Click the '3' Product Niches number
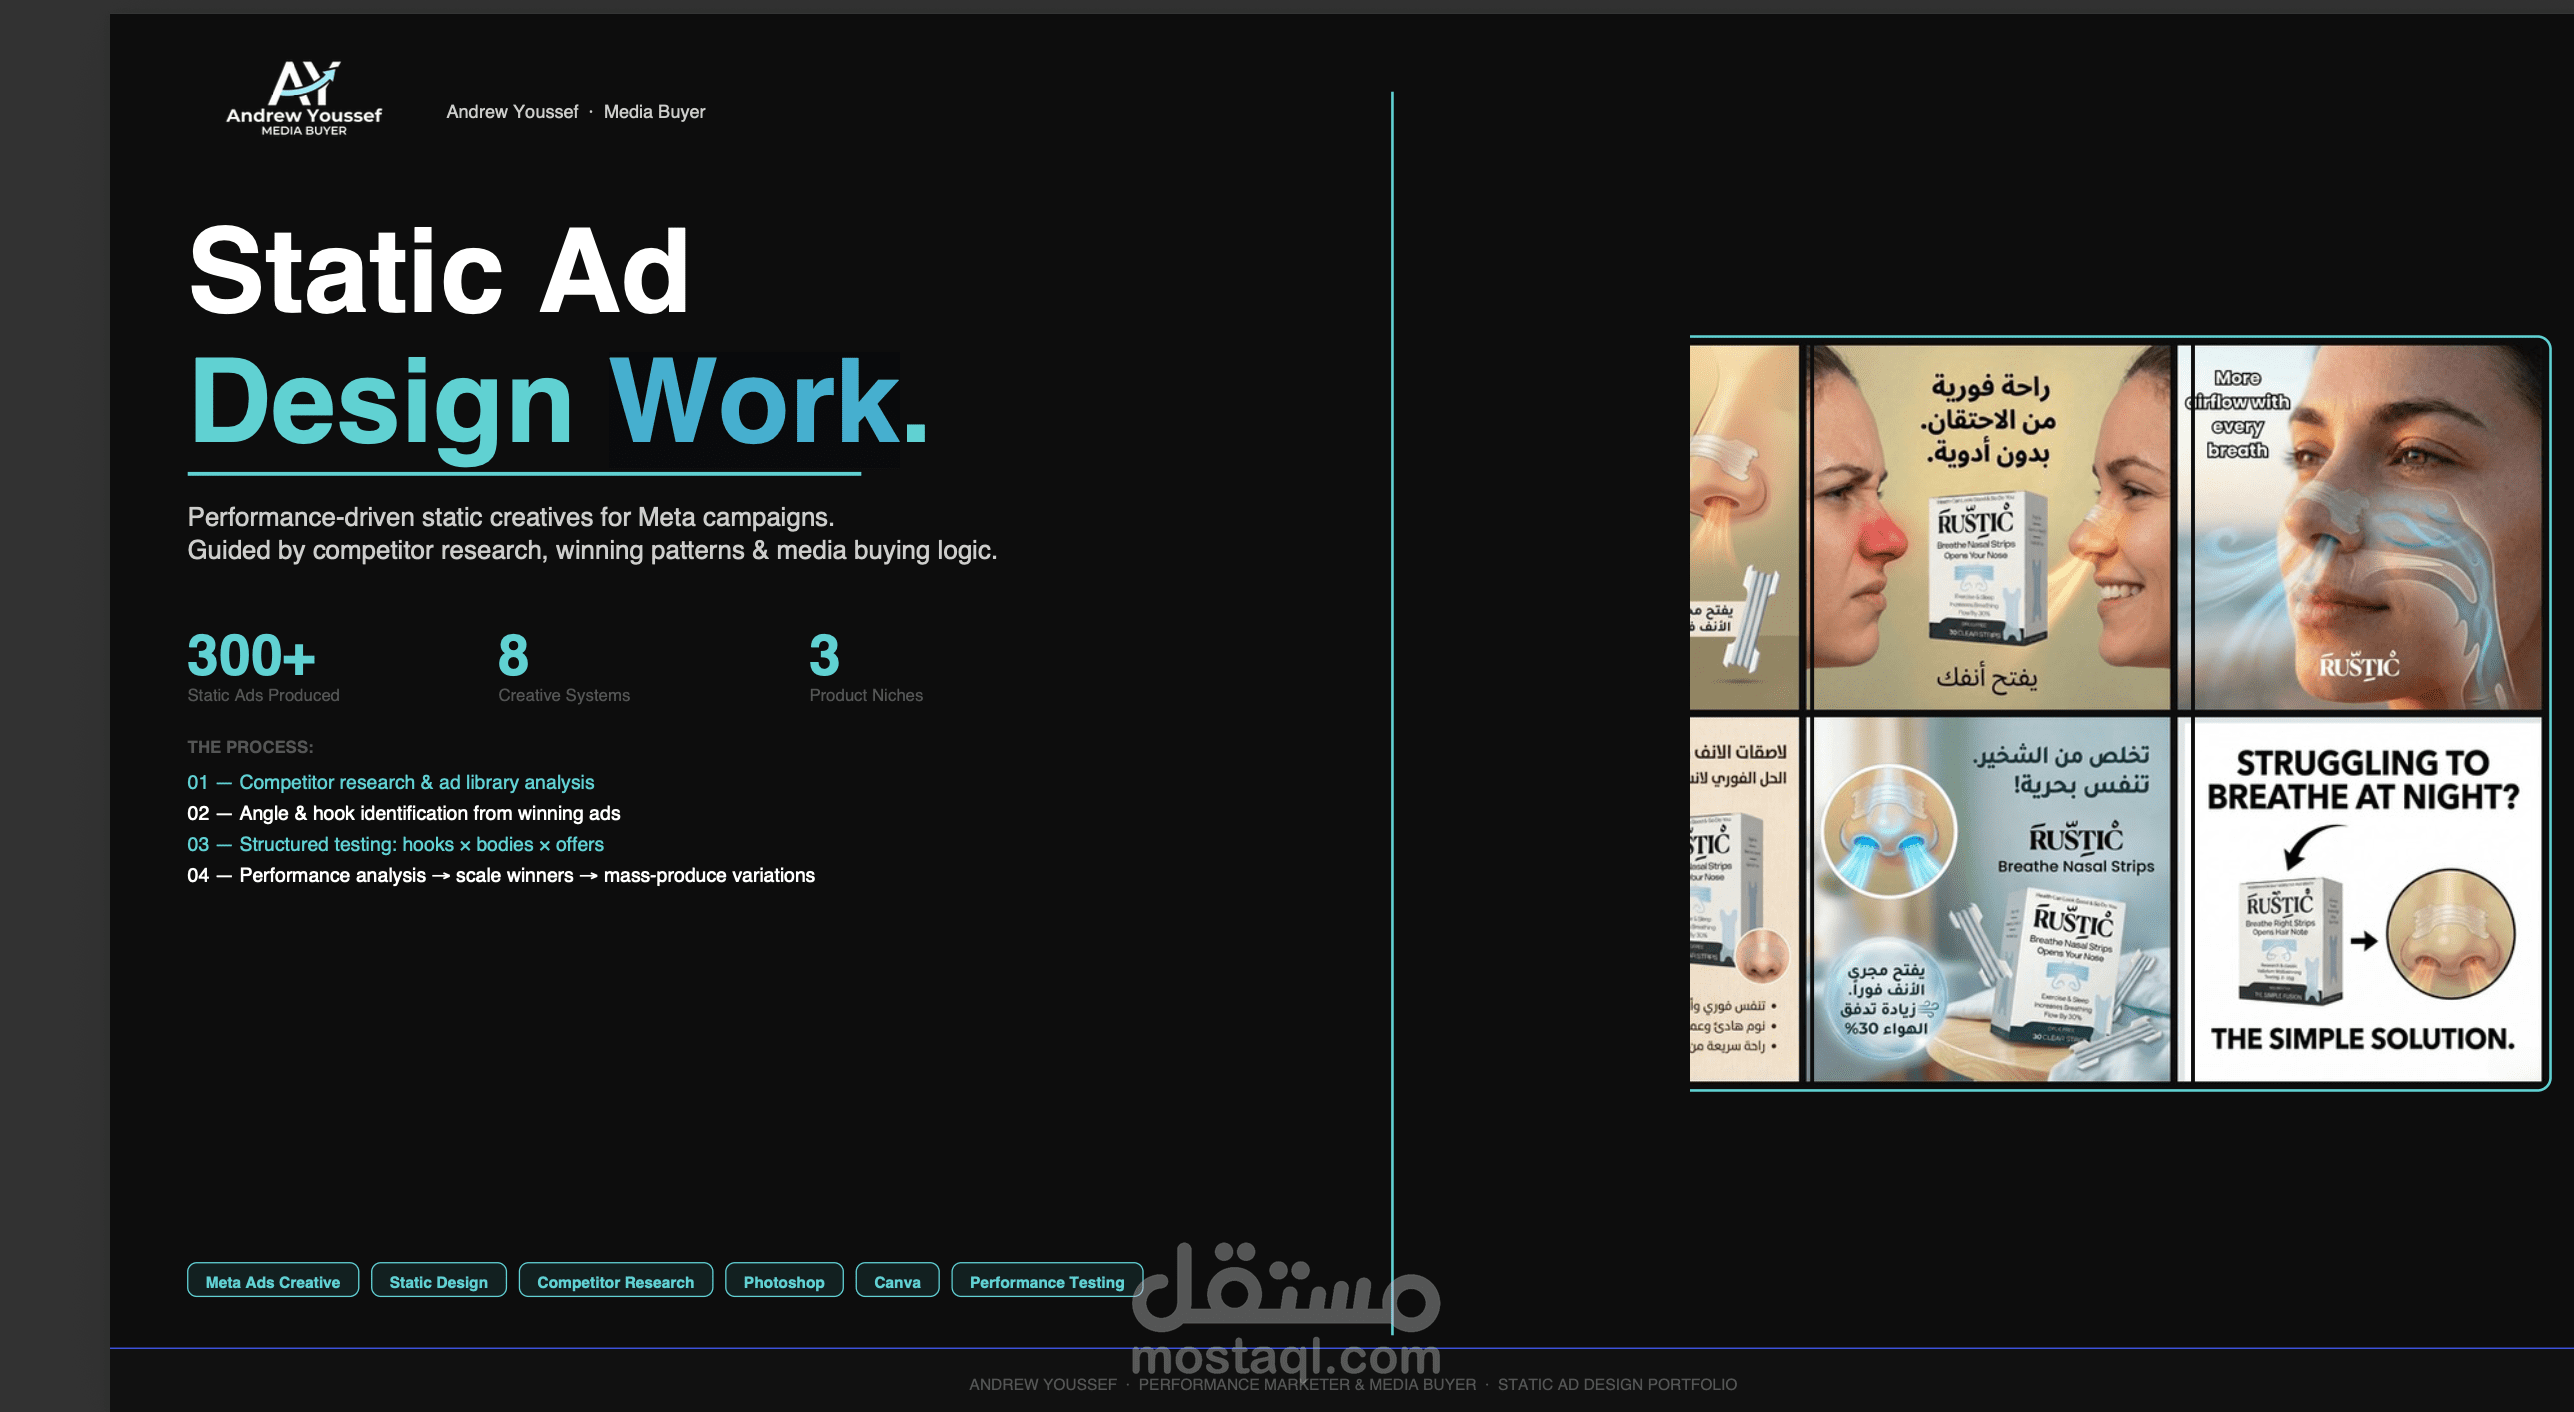 click(x=824, y=656)
